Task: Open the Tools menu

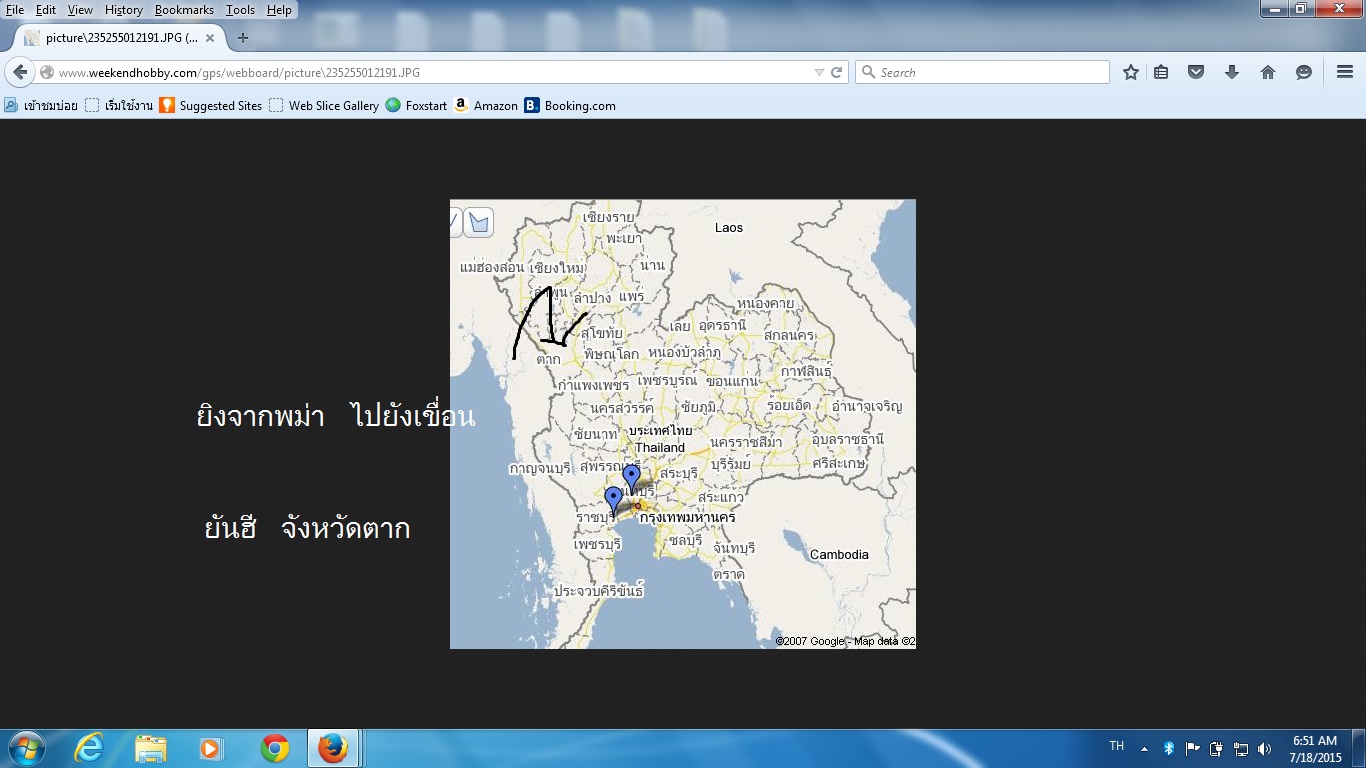Action: pos(240,10)
